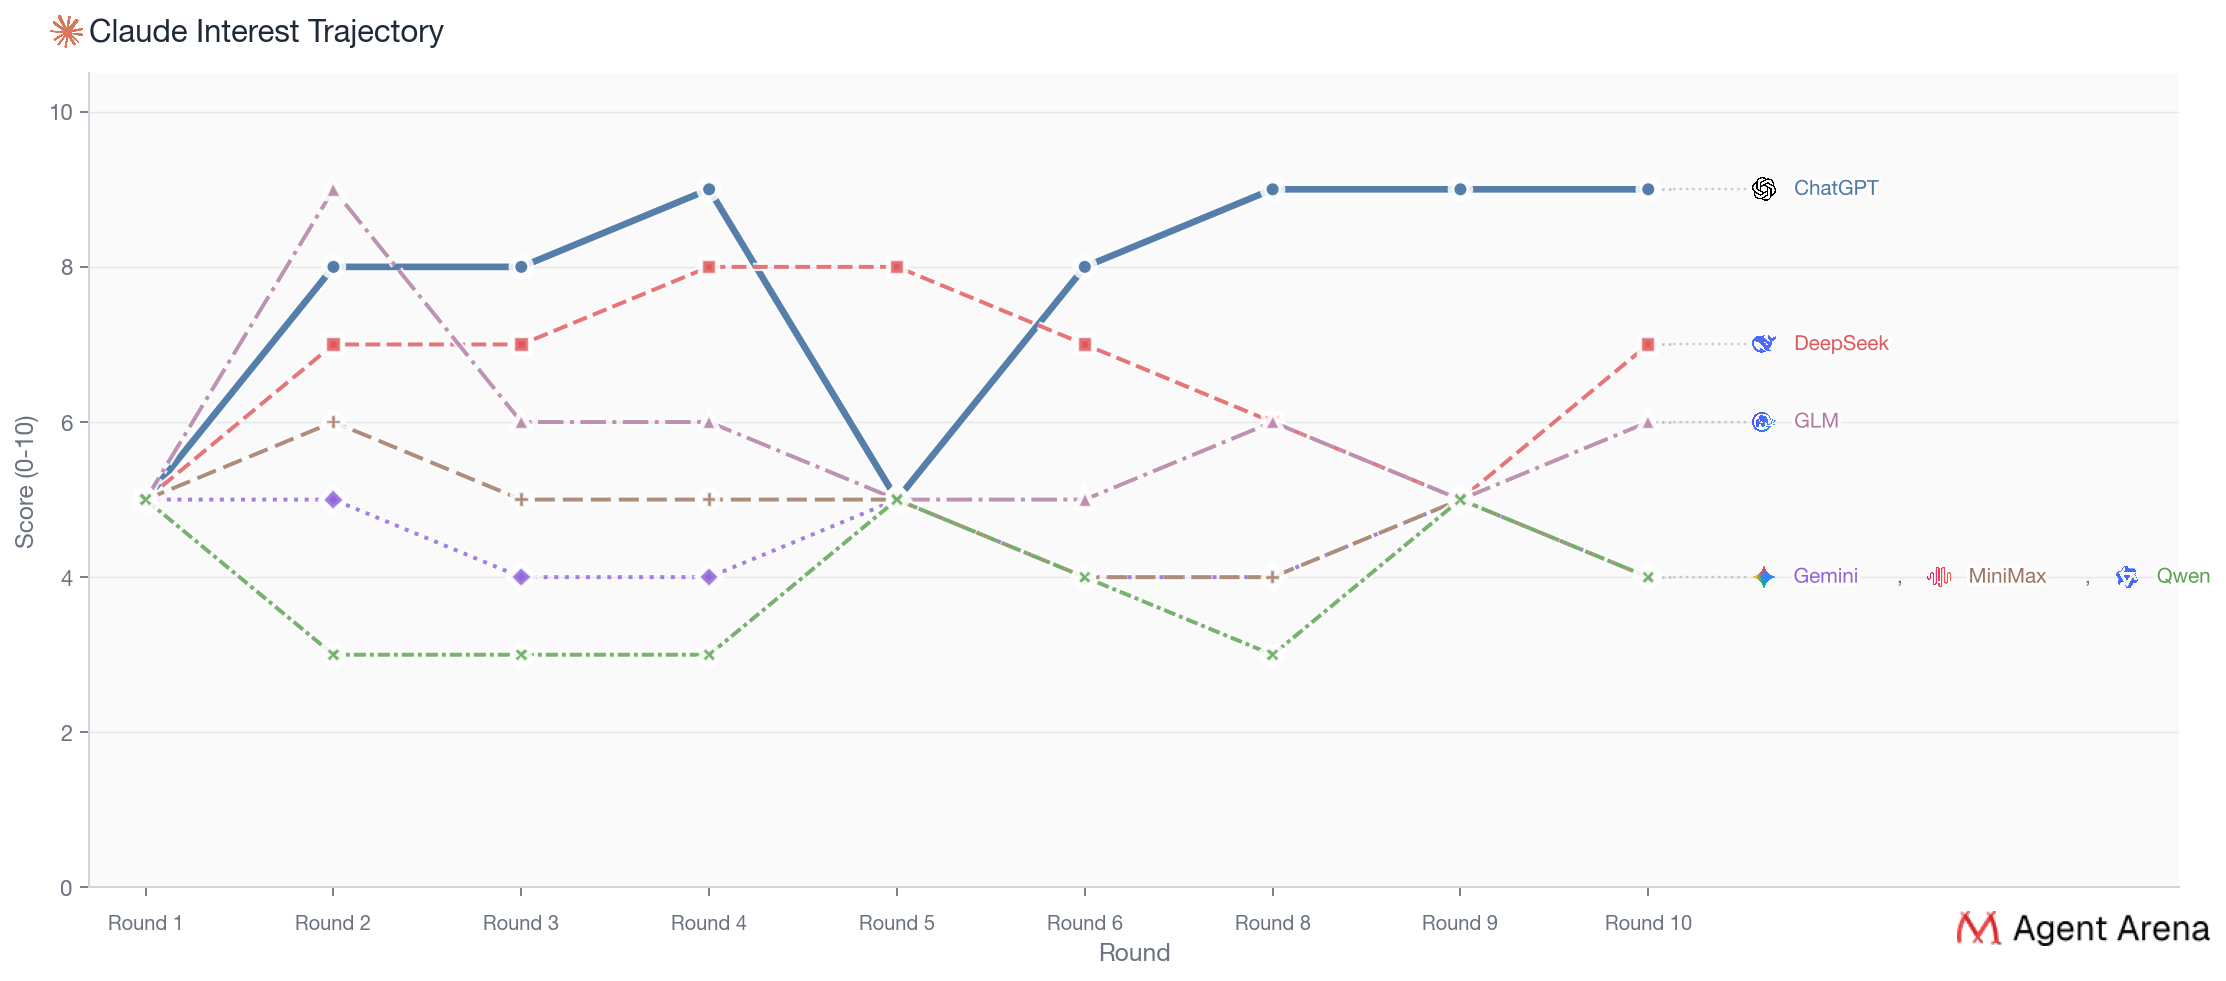Click the Claude starburst logo in title
This screenshot has width=2226, height=981.
tap(66, 32)
